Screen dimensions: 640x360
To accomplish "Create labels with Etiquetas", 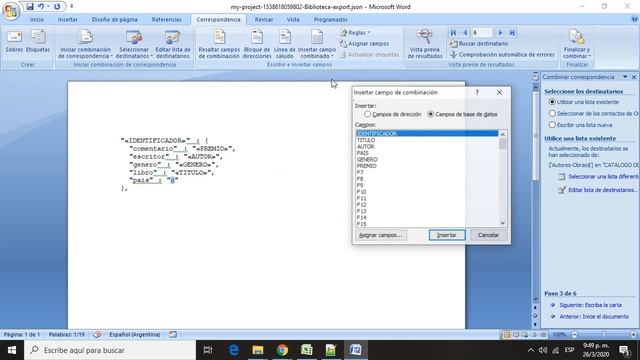I will pos(38,42).
